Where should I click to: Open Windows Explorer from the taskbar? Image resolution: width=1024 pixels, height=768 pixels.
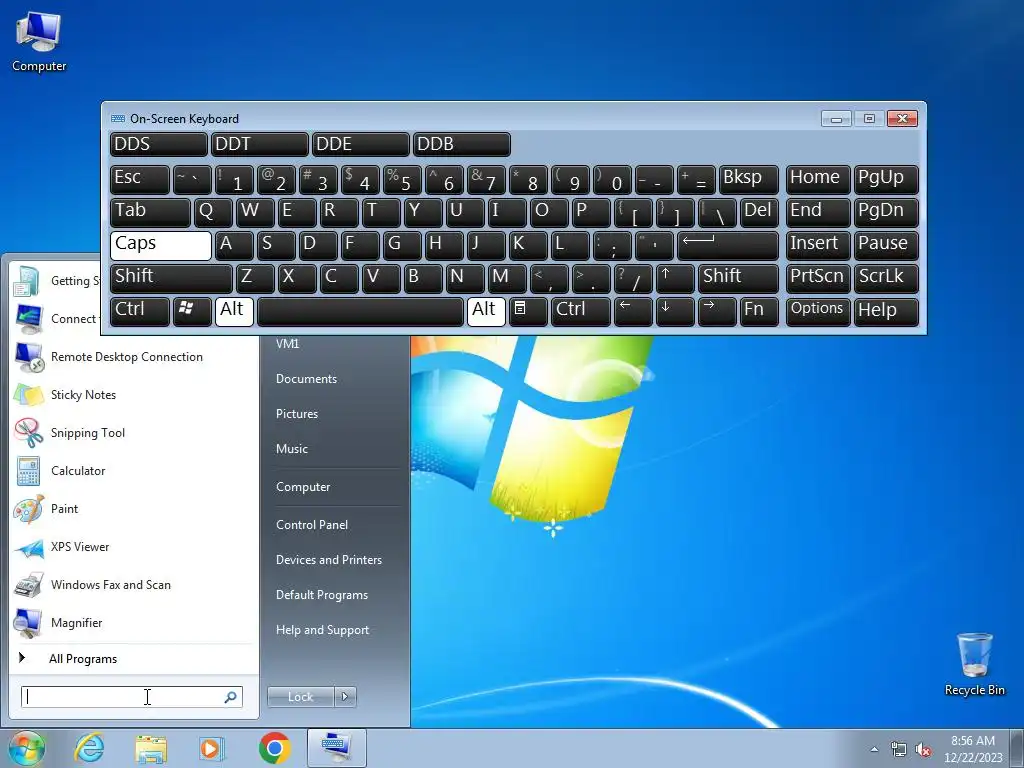pyautogui.click(x=151, y=748)
